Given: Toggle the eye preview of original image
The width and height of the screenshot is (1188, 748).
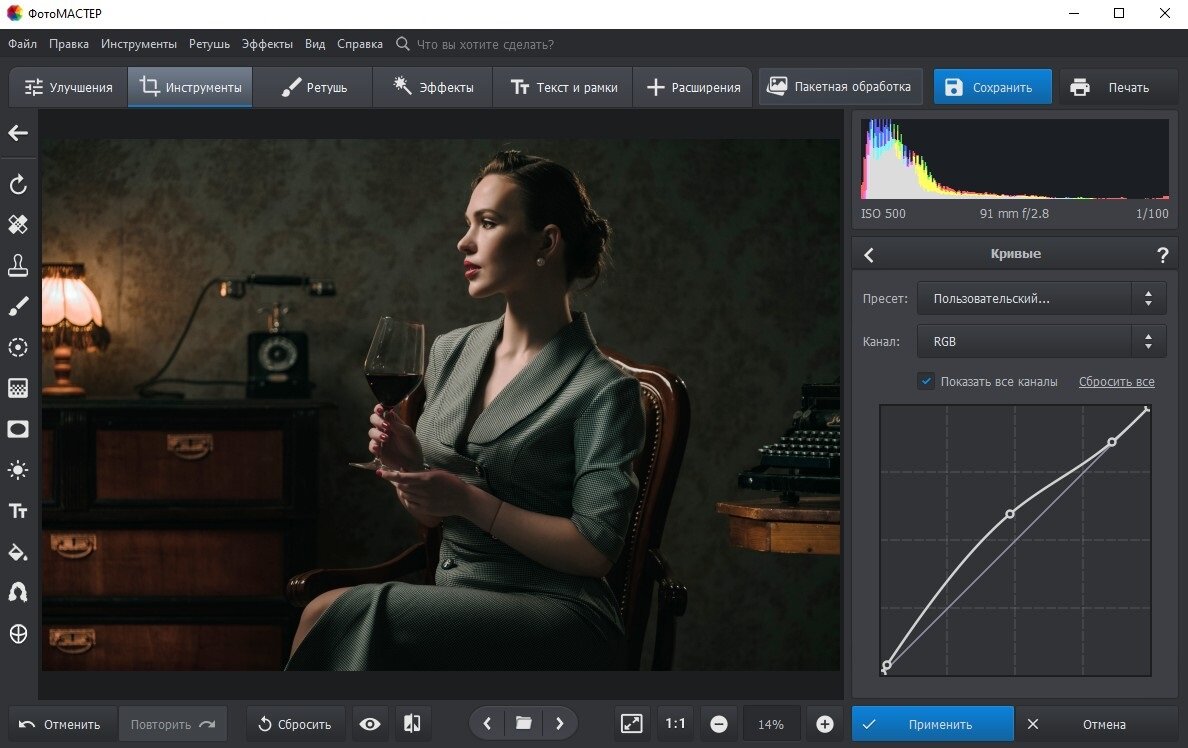Looking at the screenshot, I should coord(370,724).
